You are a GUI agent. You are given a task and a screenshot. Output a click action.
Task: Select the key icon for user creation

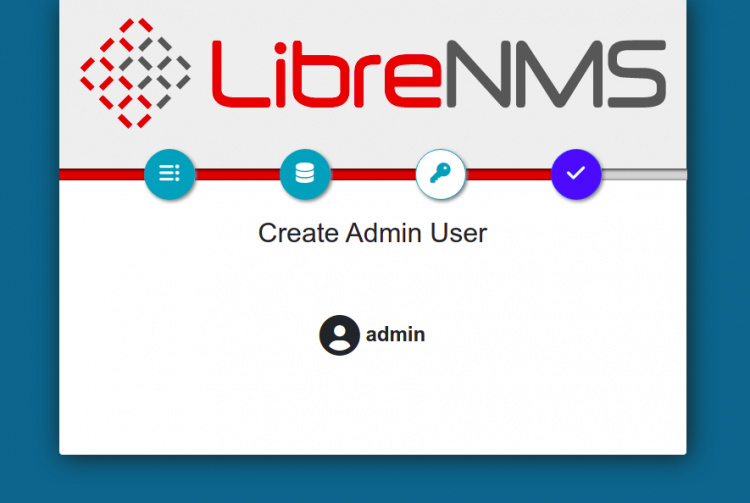coord(440,174)
